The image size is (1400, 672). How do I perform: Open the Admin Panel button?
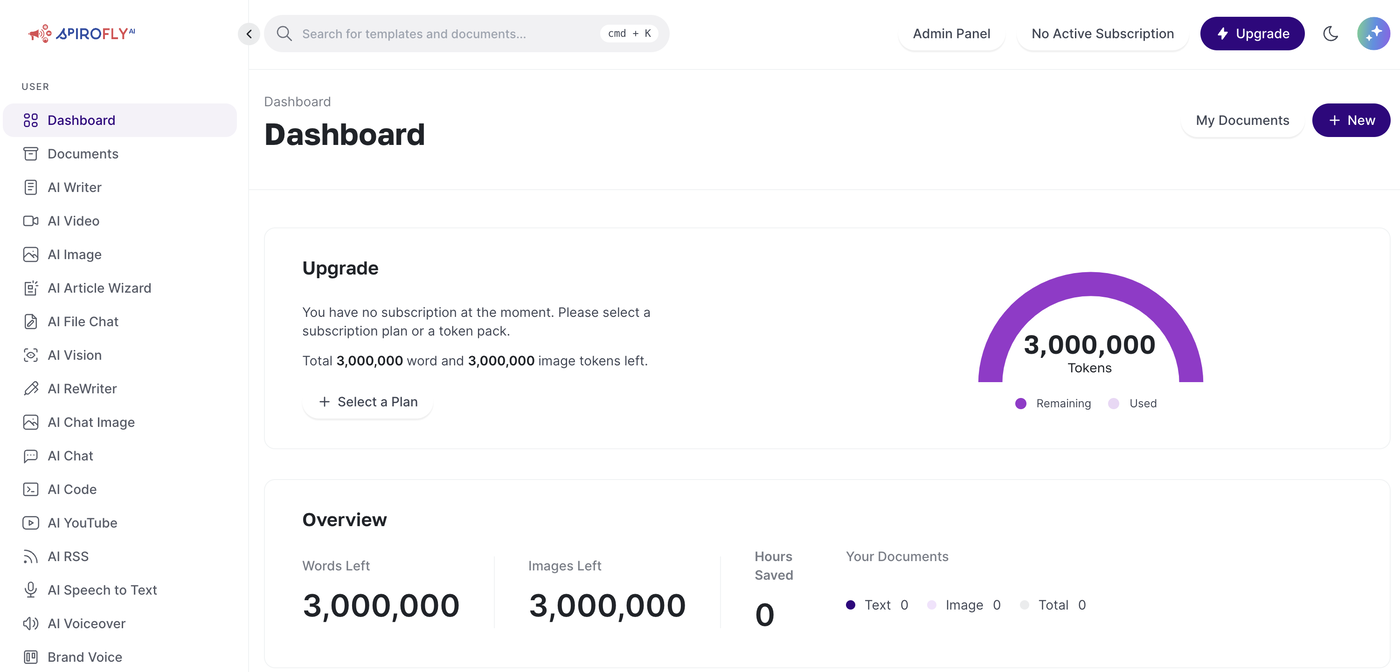(951, 34)
